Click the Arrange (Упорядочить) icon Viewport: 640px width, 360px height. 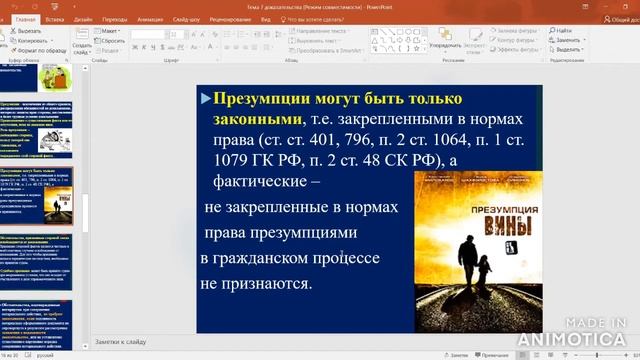[x=445, y=34]
